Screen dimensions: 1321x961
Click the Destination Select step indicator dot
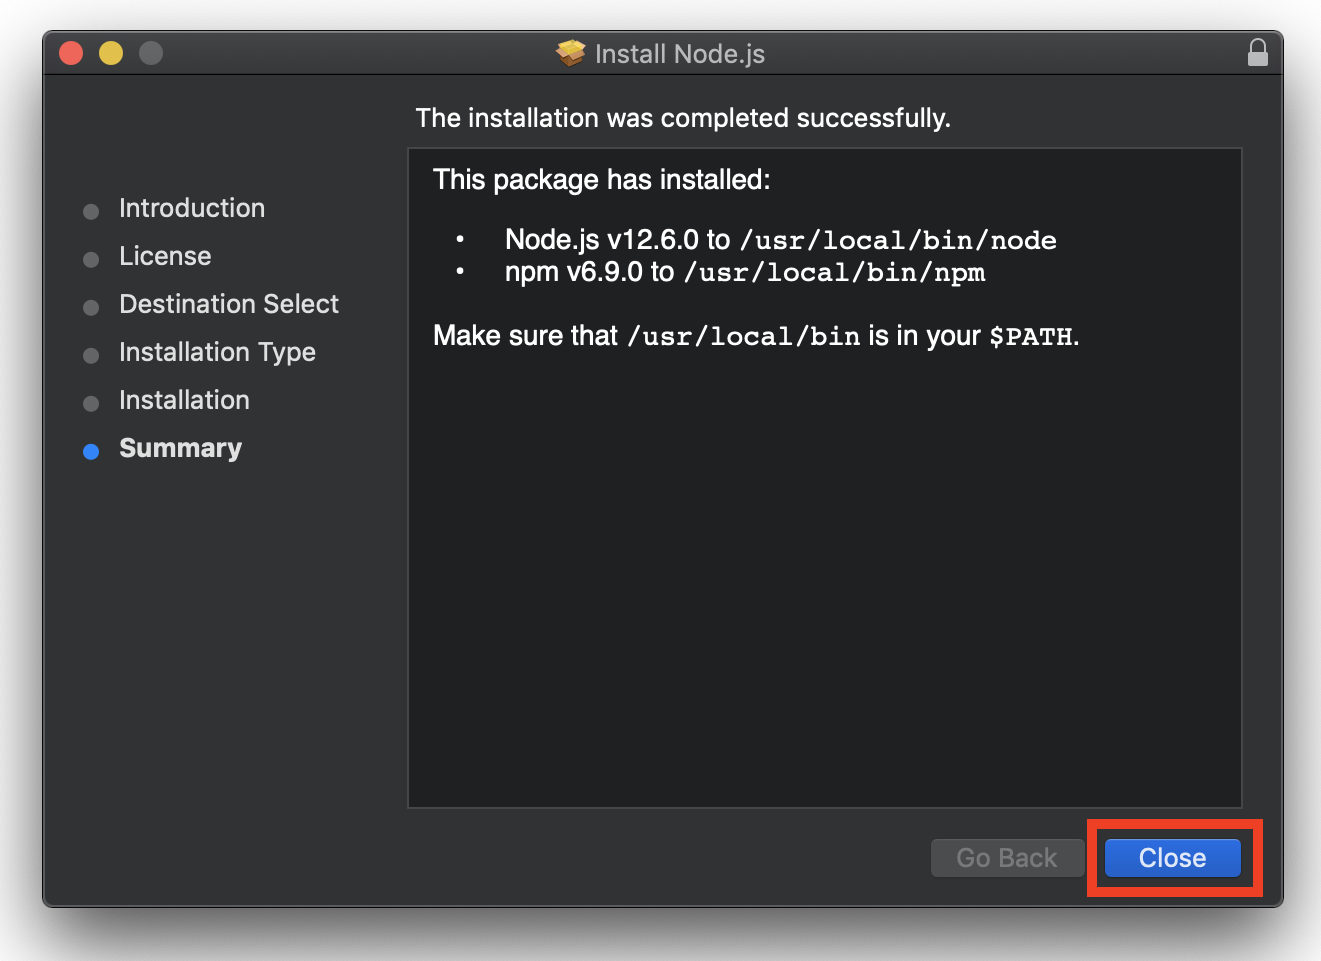point(91,307)
